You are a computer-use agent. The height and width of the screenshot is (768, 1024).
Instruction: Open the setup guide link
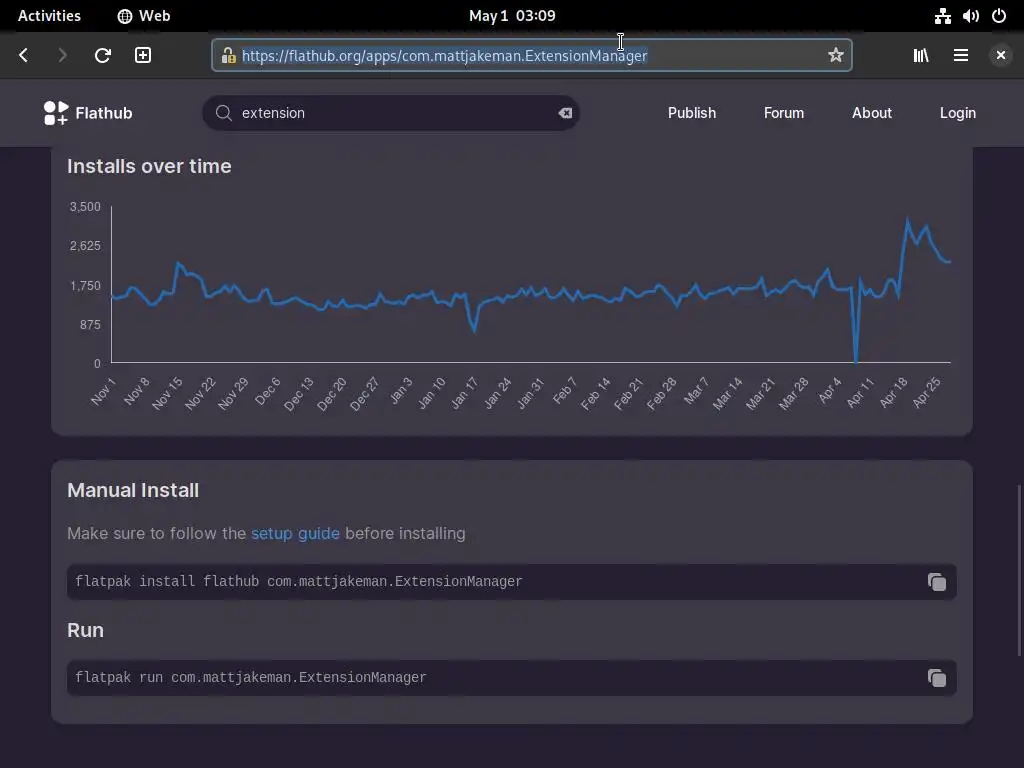[x=295, y=534]
